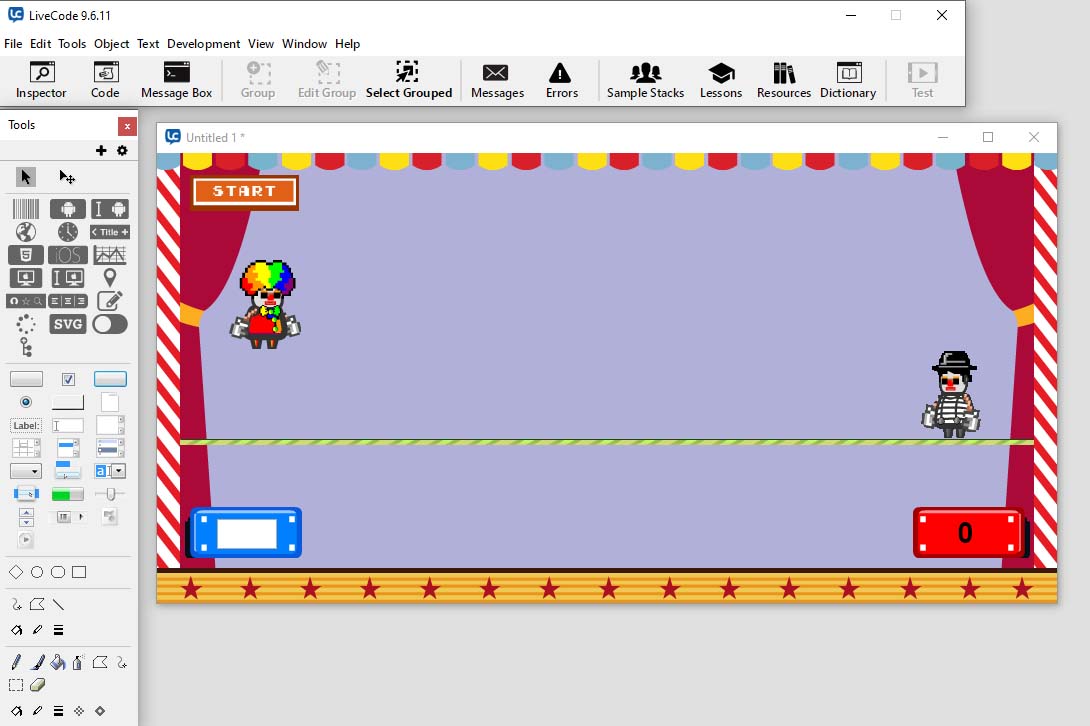1090x726 pixels.
Task: Click the Inspector toolbar icon
Action: (x=41, y=80)
